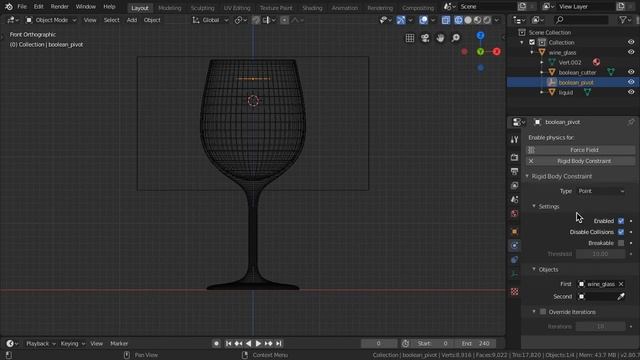Toggle the Breakable checkbox
The height and width of the screenshot is (360, 640).
coord(621,243)
